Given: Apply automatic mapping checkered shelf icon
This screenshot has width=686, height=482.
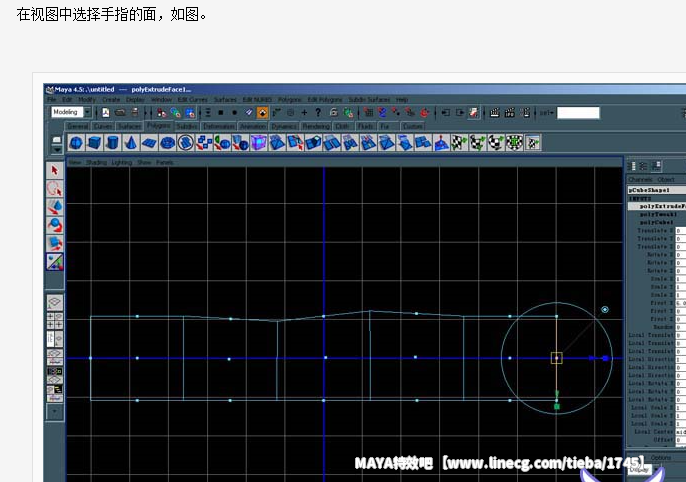Looking at the screenshot, I should [x=514, y=143].
